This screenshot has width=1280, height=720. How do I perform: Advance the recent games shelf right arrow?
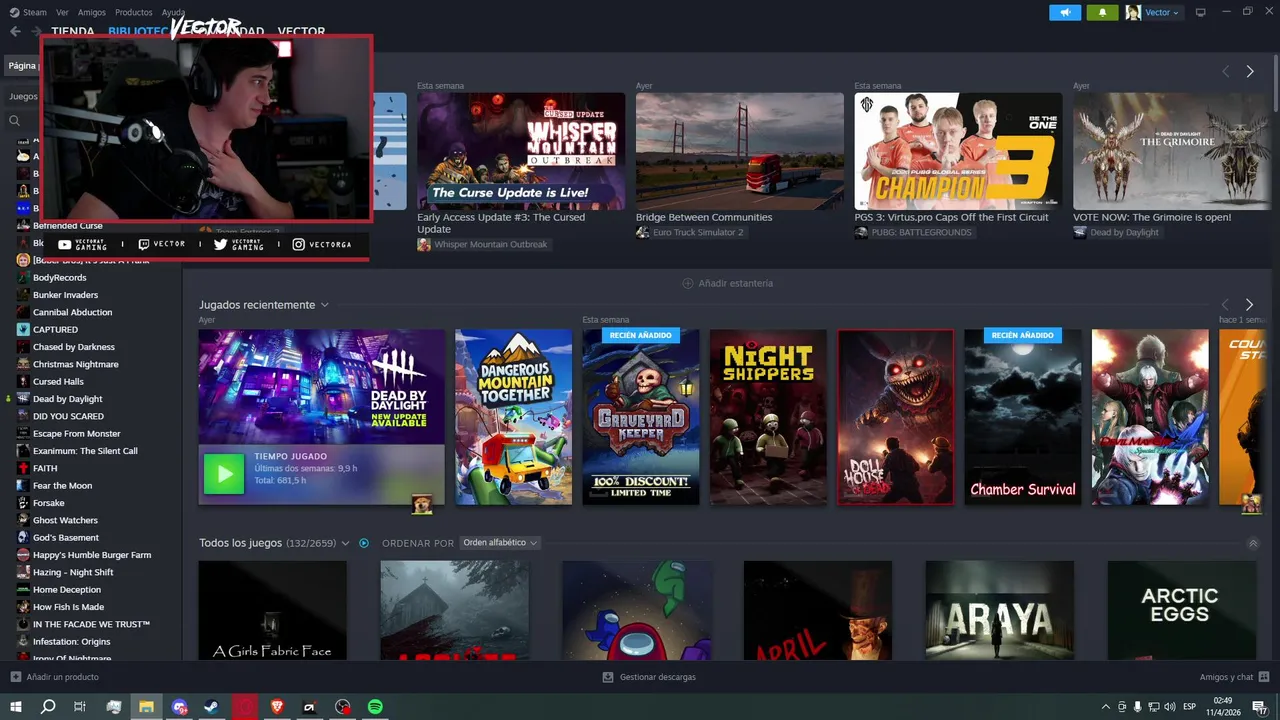[x=1249, y=305]
